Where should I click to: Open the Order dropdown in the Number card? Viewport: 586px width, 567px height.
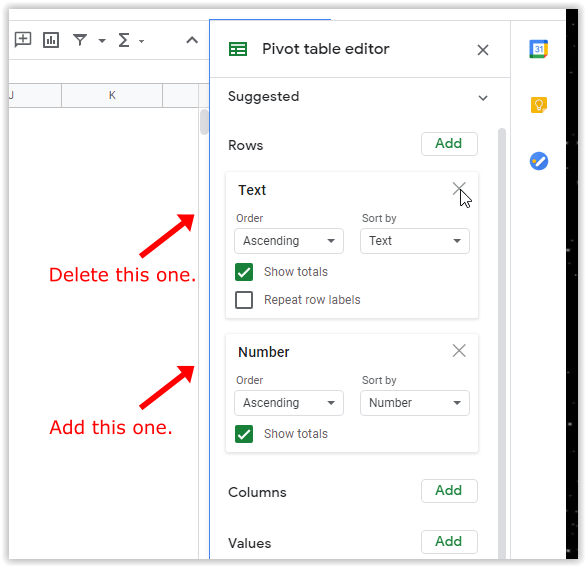click(289, 403)
